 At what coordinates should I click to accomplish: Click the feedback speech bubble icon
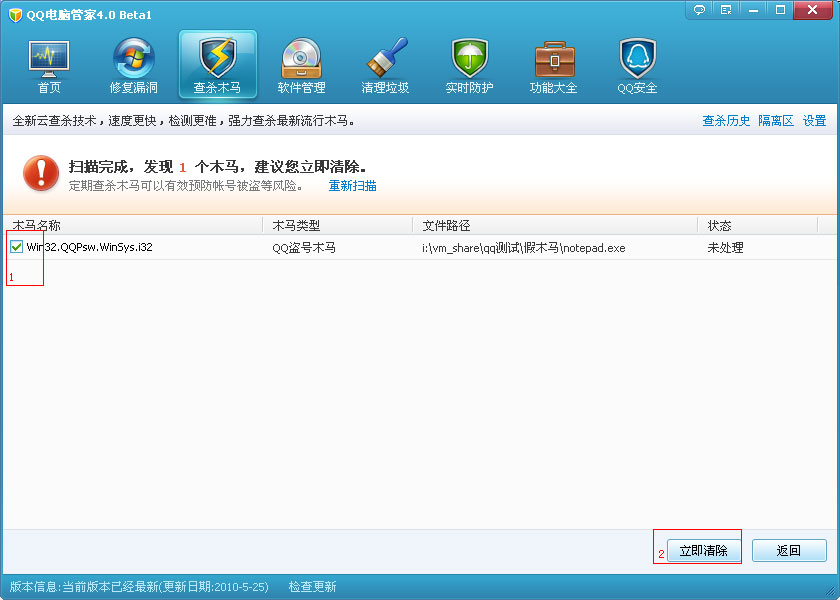tap(699, 10)
